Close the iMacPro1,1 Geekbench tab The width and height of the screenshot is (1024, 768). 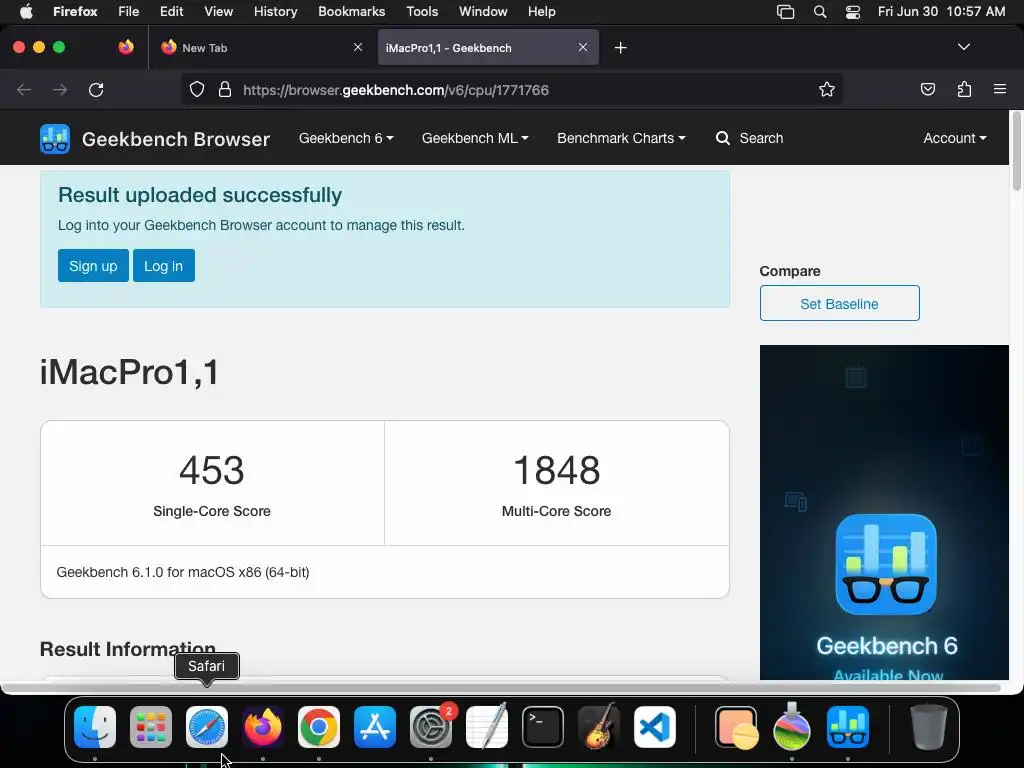click(x=583, y=47)
